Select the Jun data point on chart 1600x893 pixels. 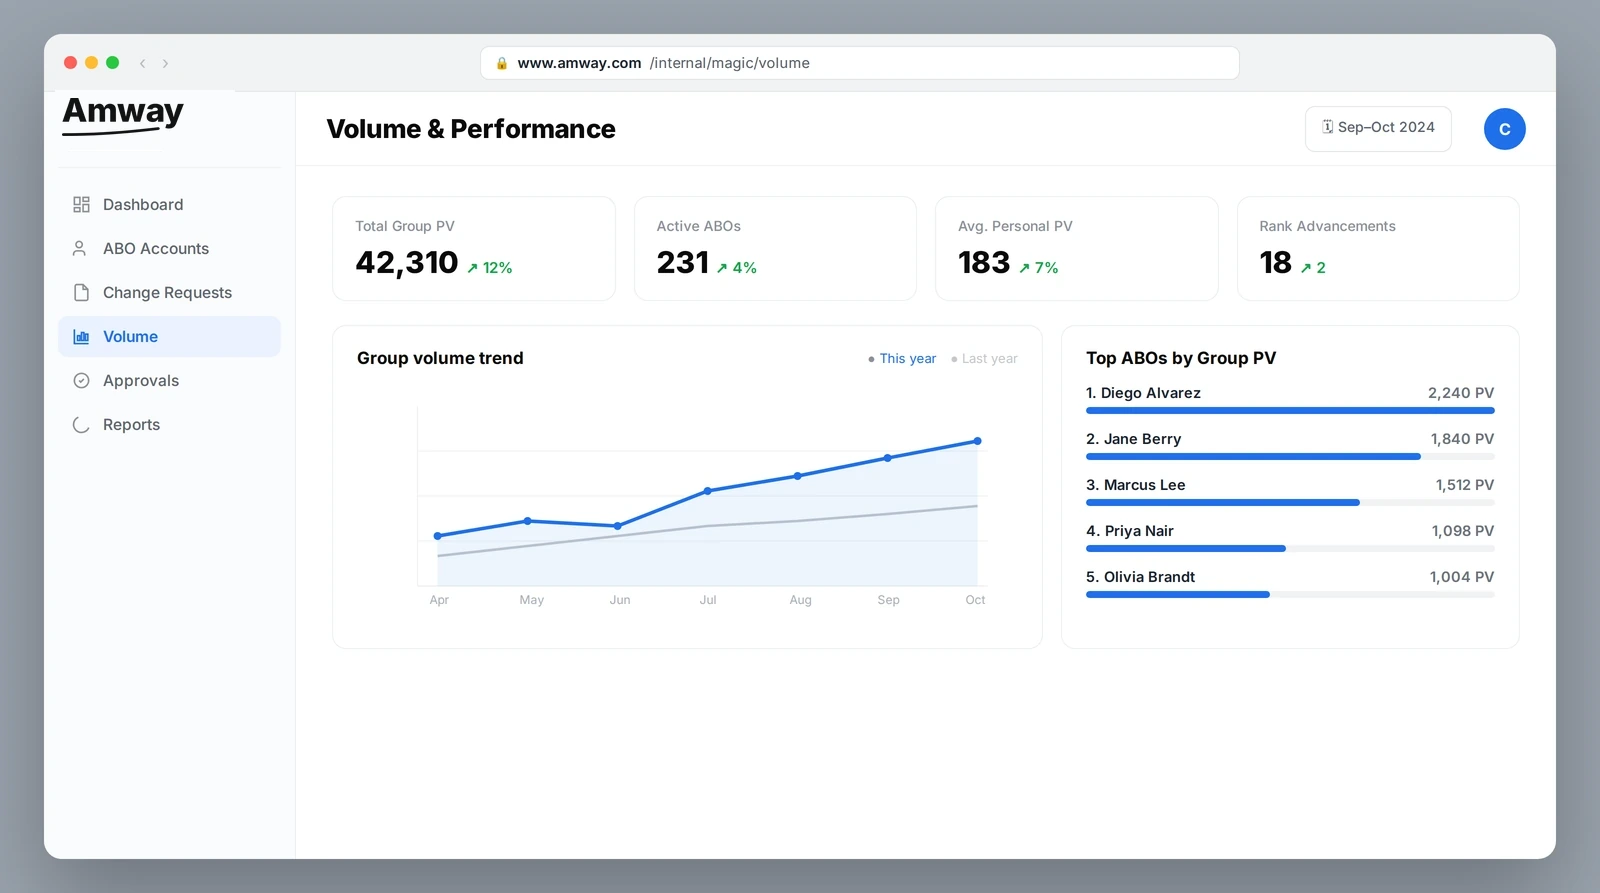(618, 526)
